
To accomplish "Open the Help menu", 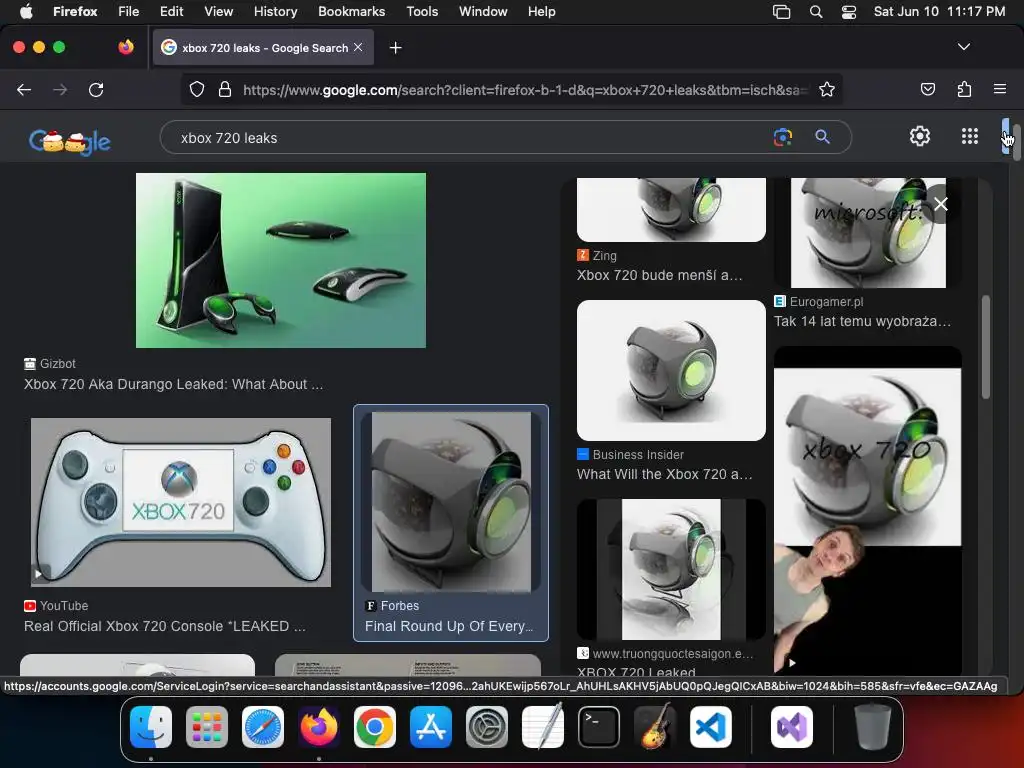I will click(x=541, y=11).
